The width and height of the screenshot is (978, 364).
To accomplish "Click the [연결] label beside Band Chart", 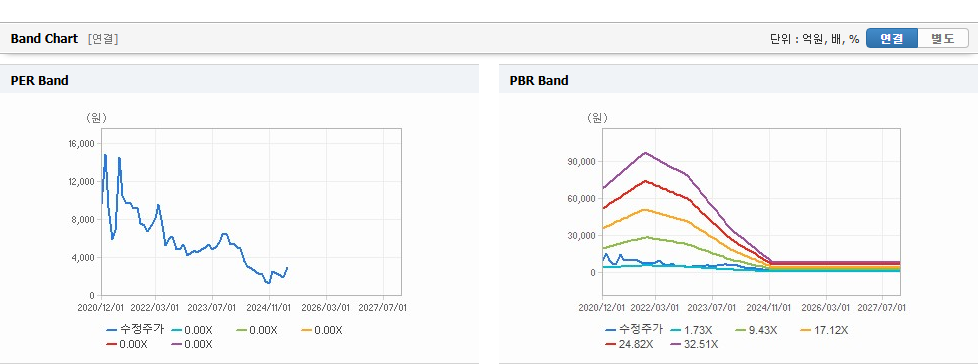I will coord(103,39).
